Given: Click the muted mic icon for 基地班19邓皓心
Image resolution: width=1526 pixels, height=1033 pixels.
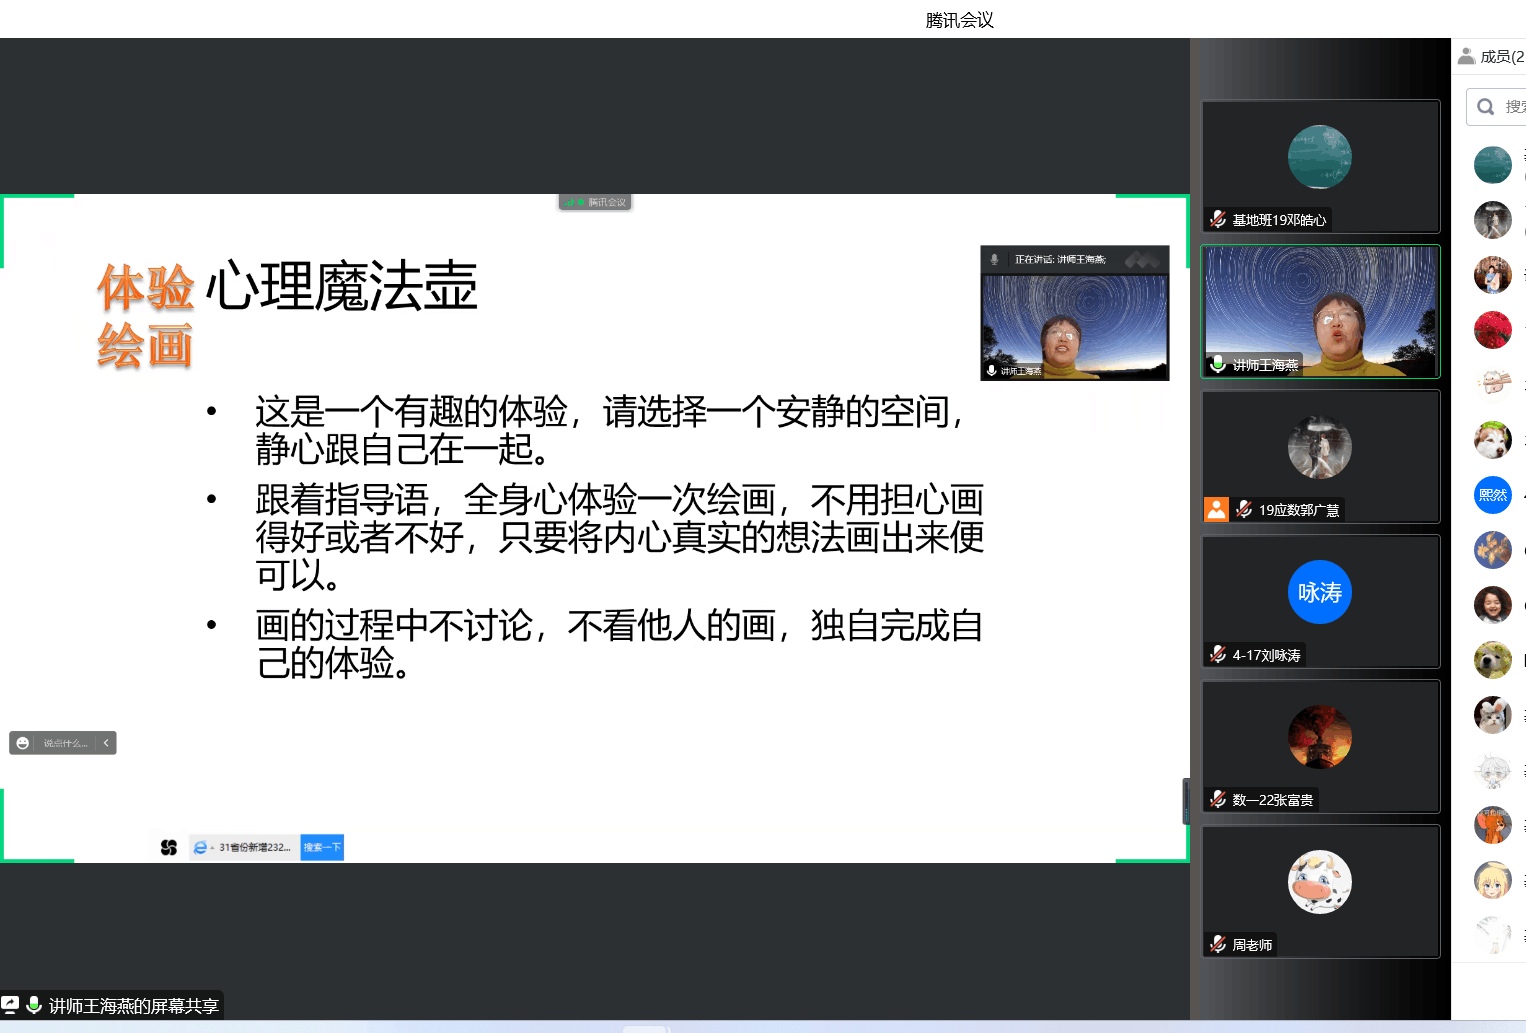Looking at the screenshot, I should [1218, 219].
